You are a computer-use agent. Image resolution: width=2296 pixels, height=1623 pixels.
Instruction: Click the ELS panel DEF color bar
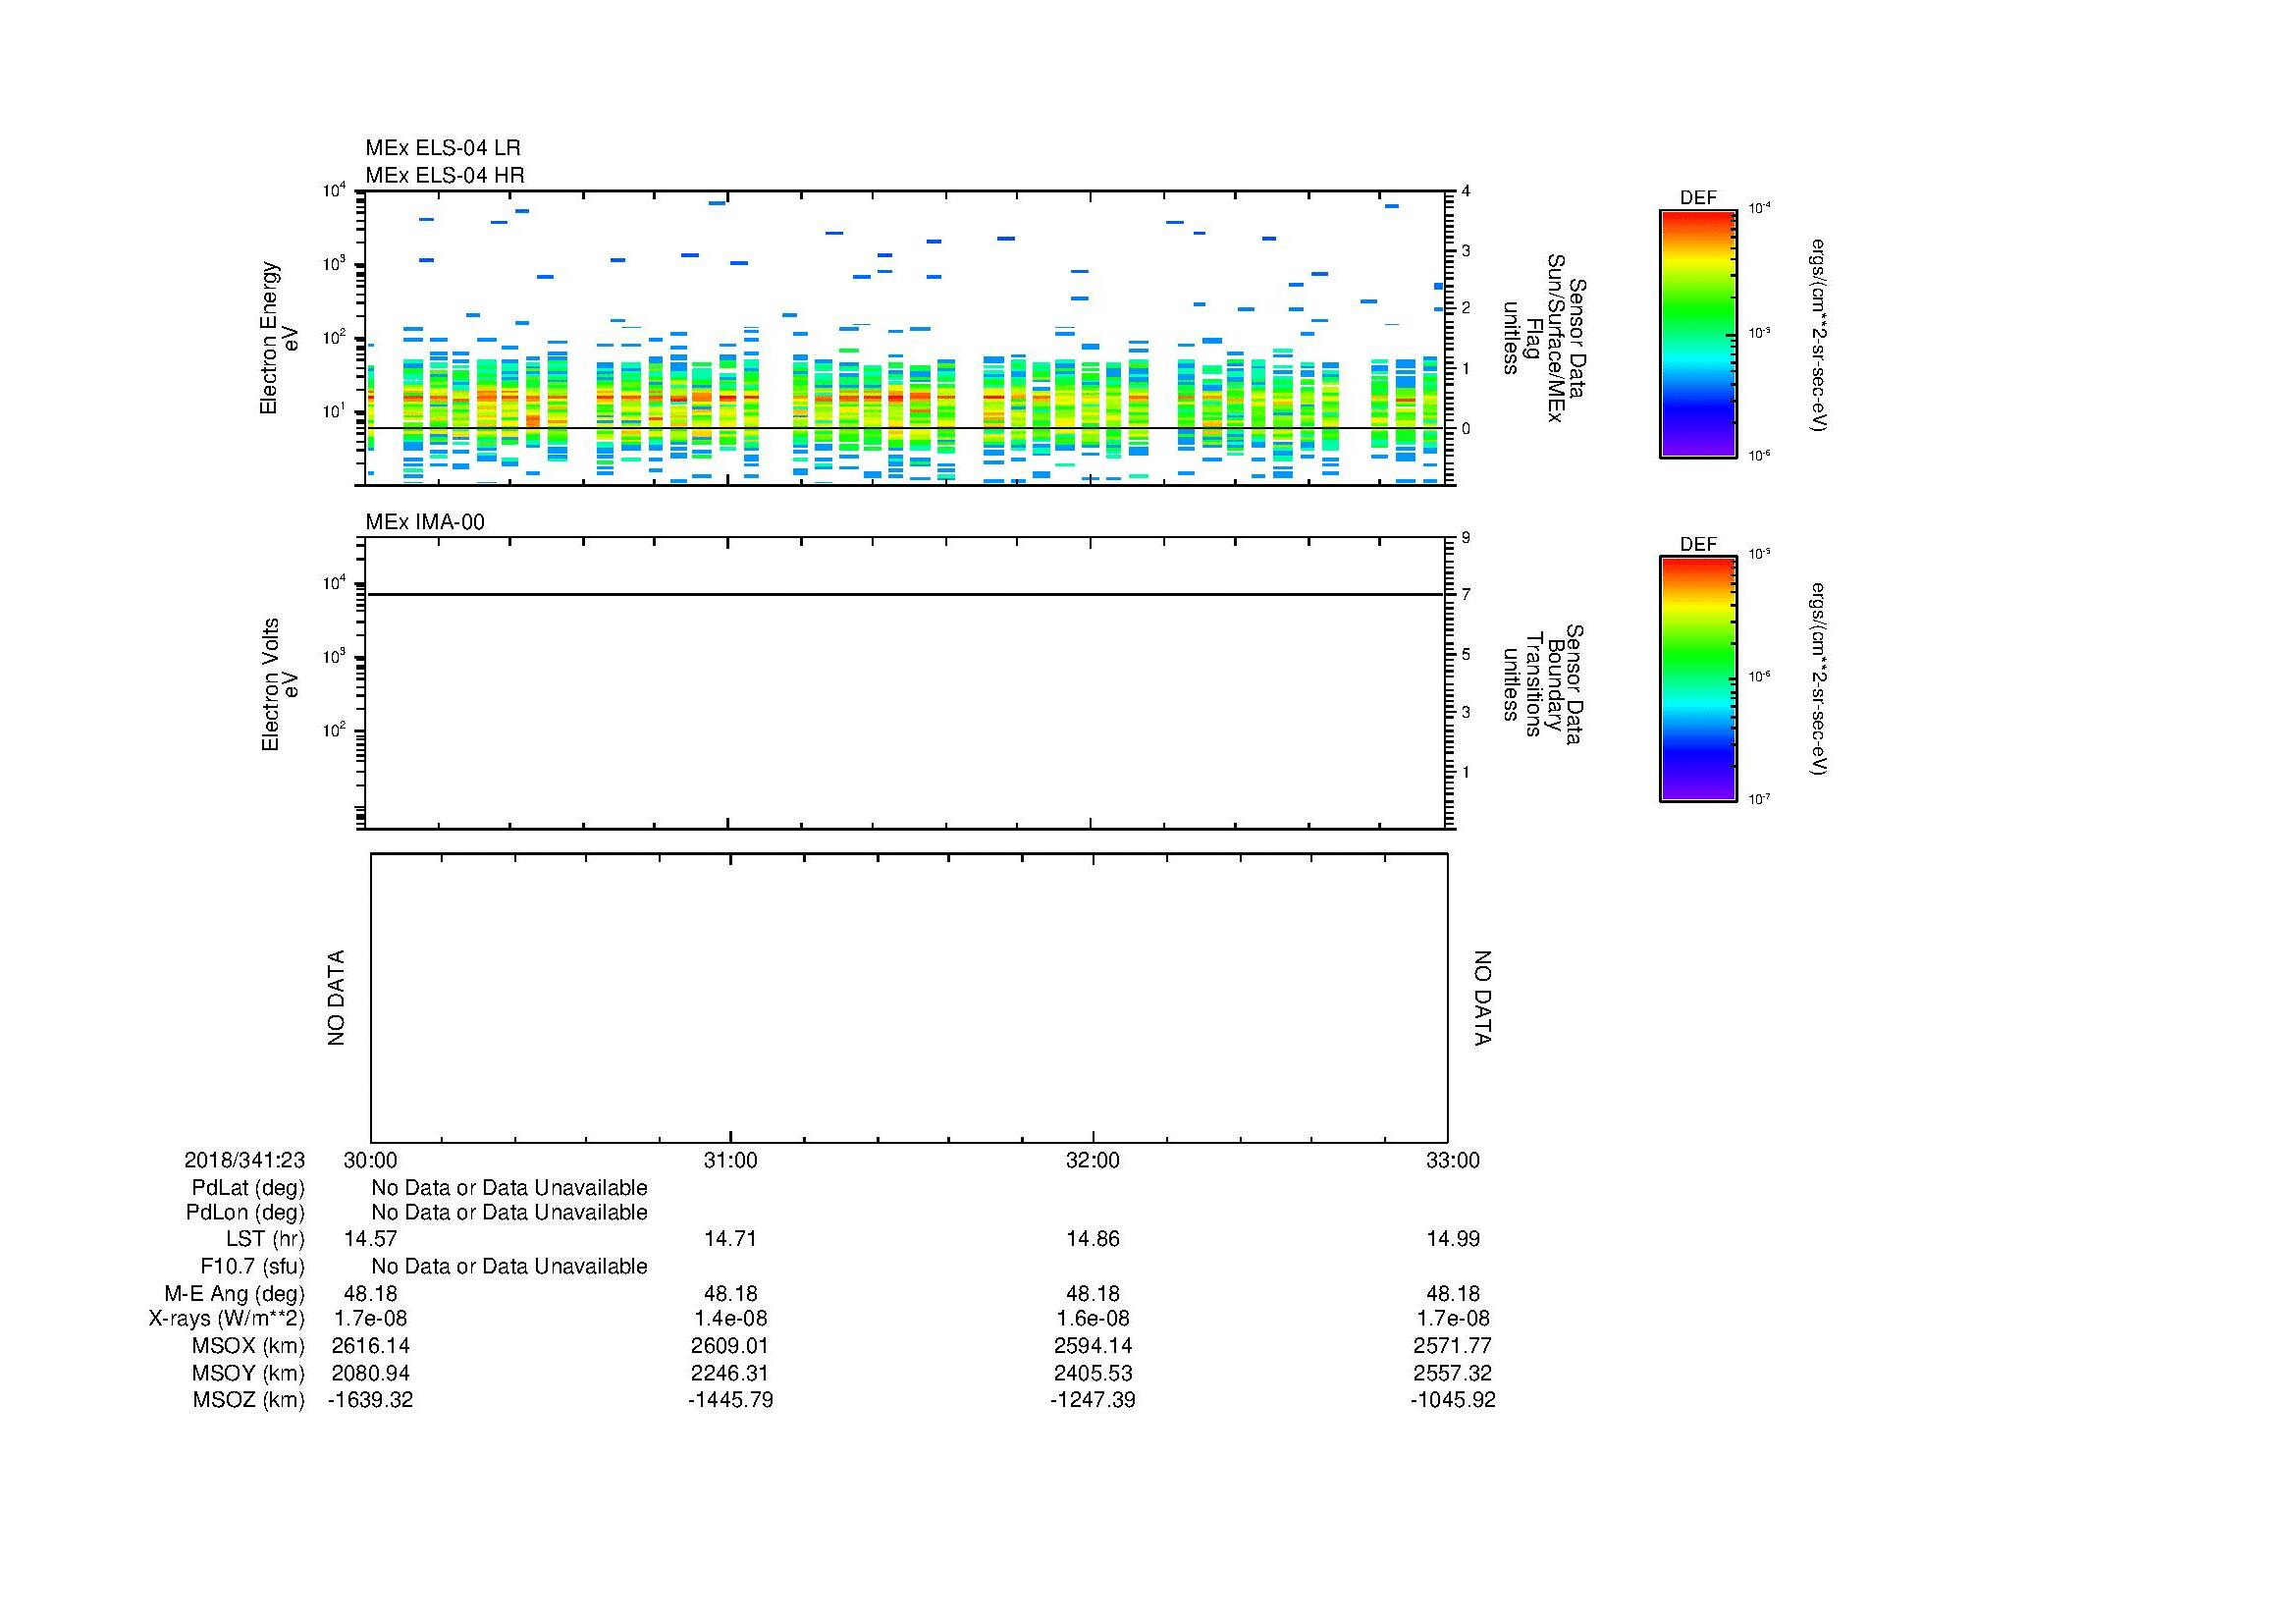coord(1697,333)
